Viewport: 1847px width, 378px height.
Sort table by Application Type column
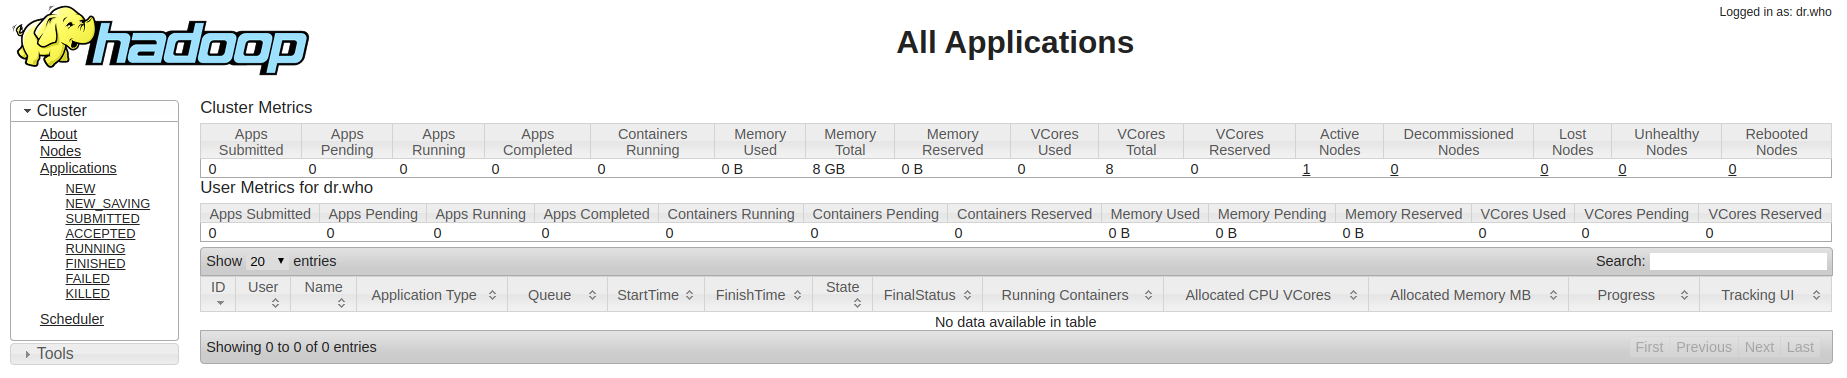click(x=432, y=295)
